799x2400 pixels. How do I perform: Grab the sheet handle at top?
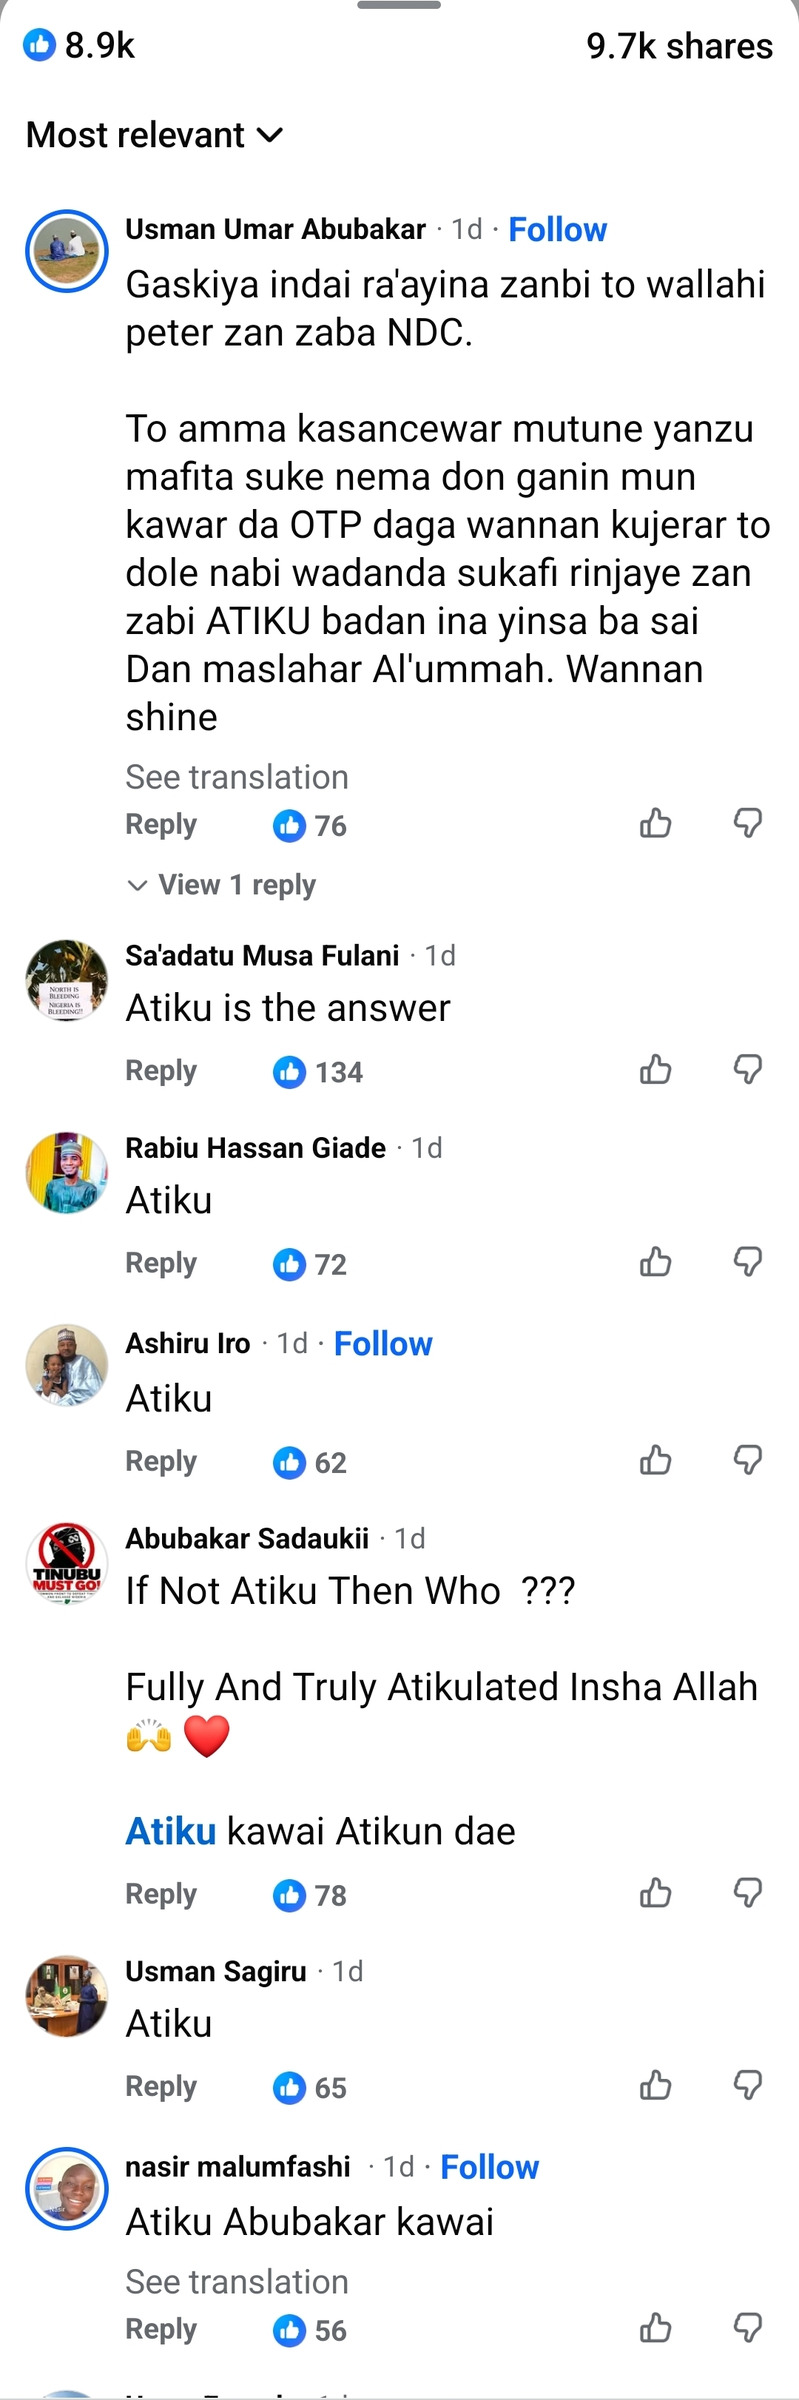[399, 5]
